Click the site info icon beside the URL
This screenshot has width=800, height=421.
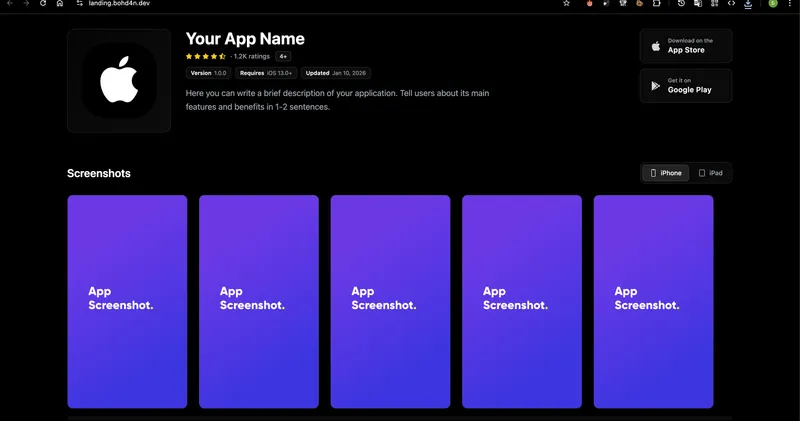(80, 4)
